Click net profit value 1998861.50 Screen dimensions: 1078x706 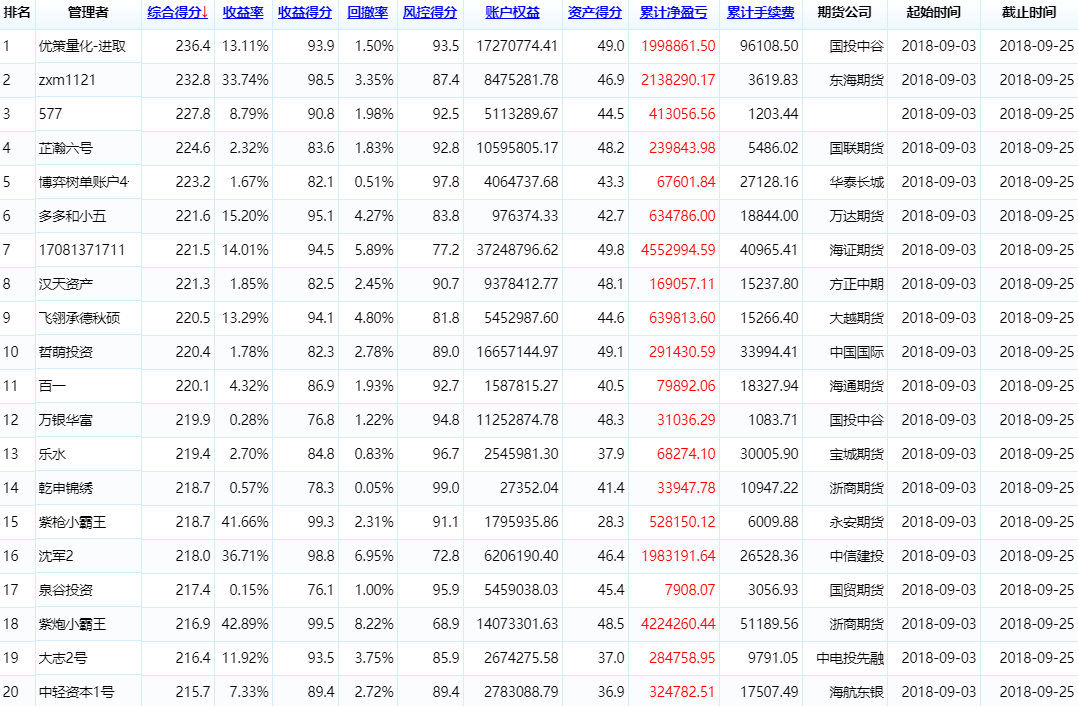point(678,46)
